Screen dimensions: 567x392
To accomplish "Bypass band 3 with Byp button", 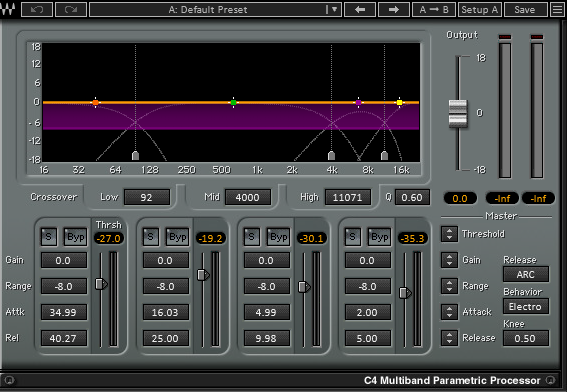I will 278,237.
